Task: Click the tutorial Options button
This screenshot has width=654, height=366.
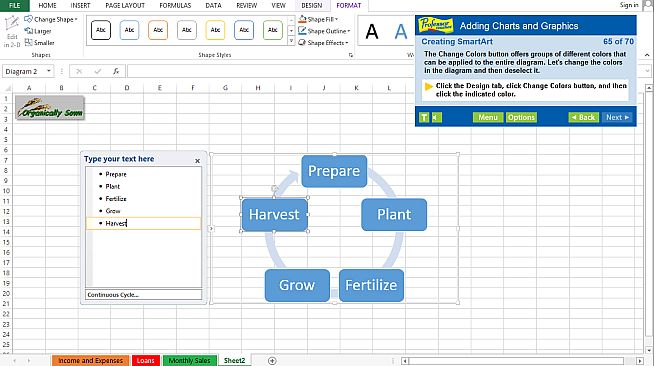Action: (x=521, y=118)
